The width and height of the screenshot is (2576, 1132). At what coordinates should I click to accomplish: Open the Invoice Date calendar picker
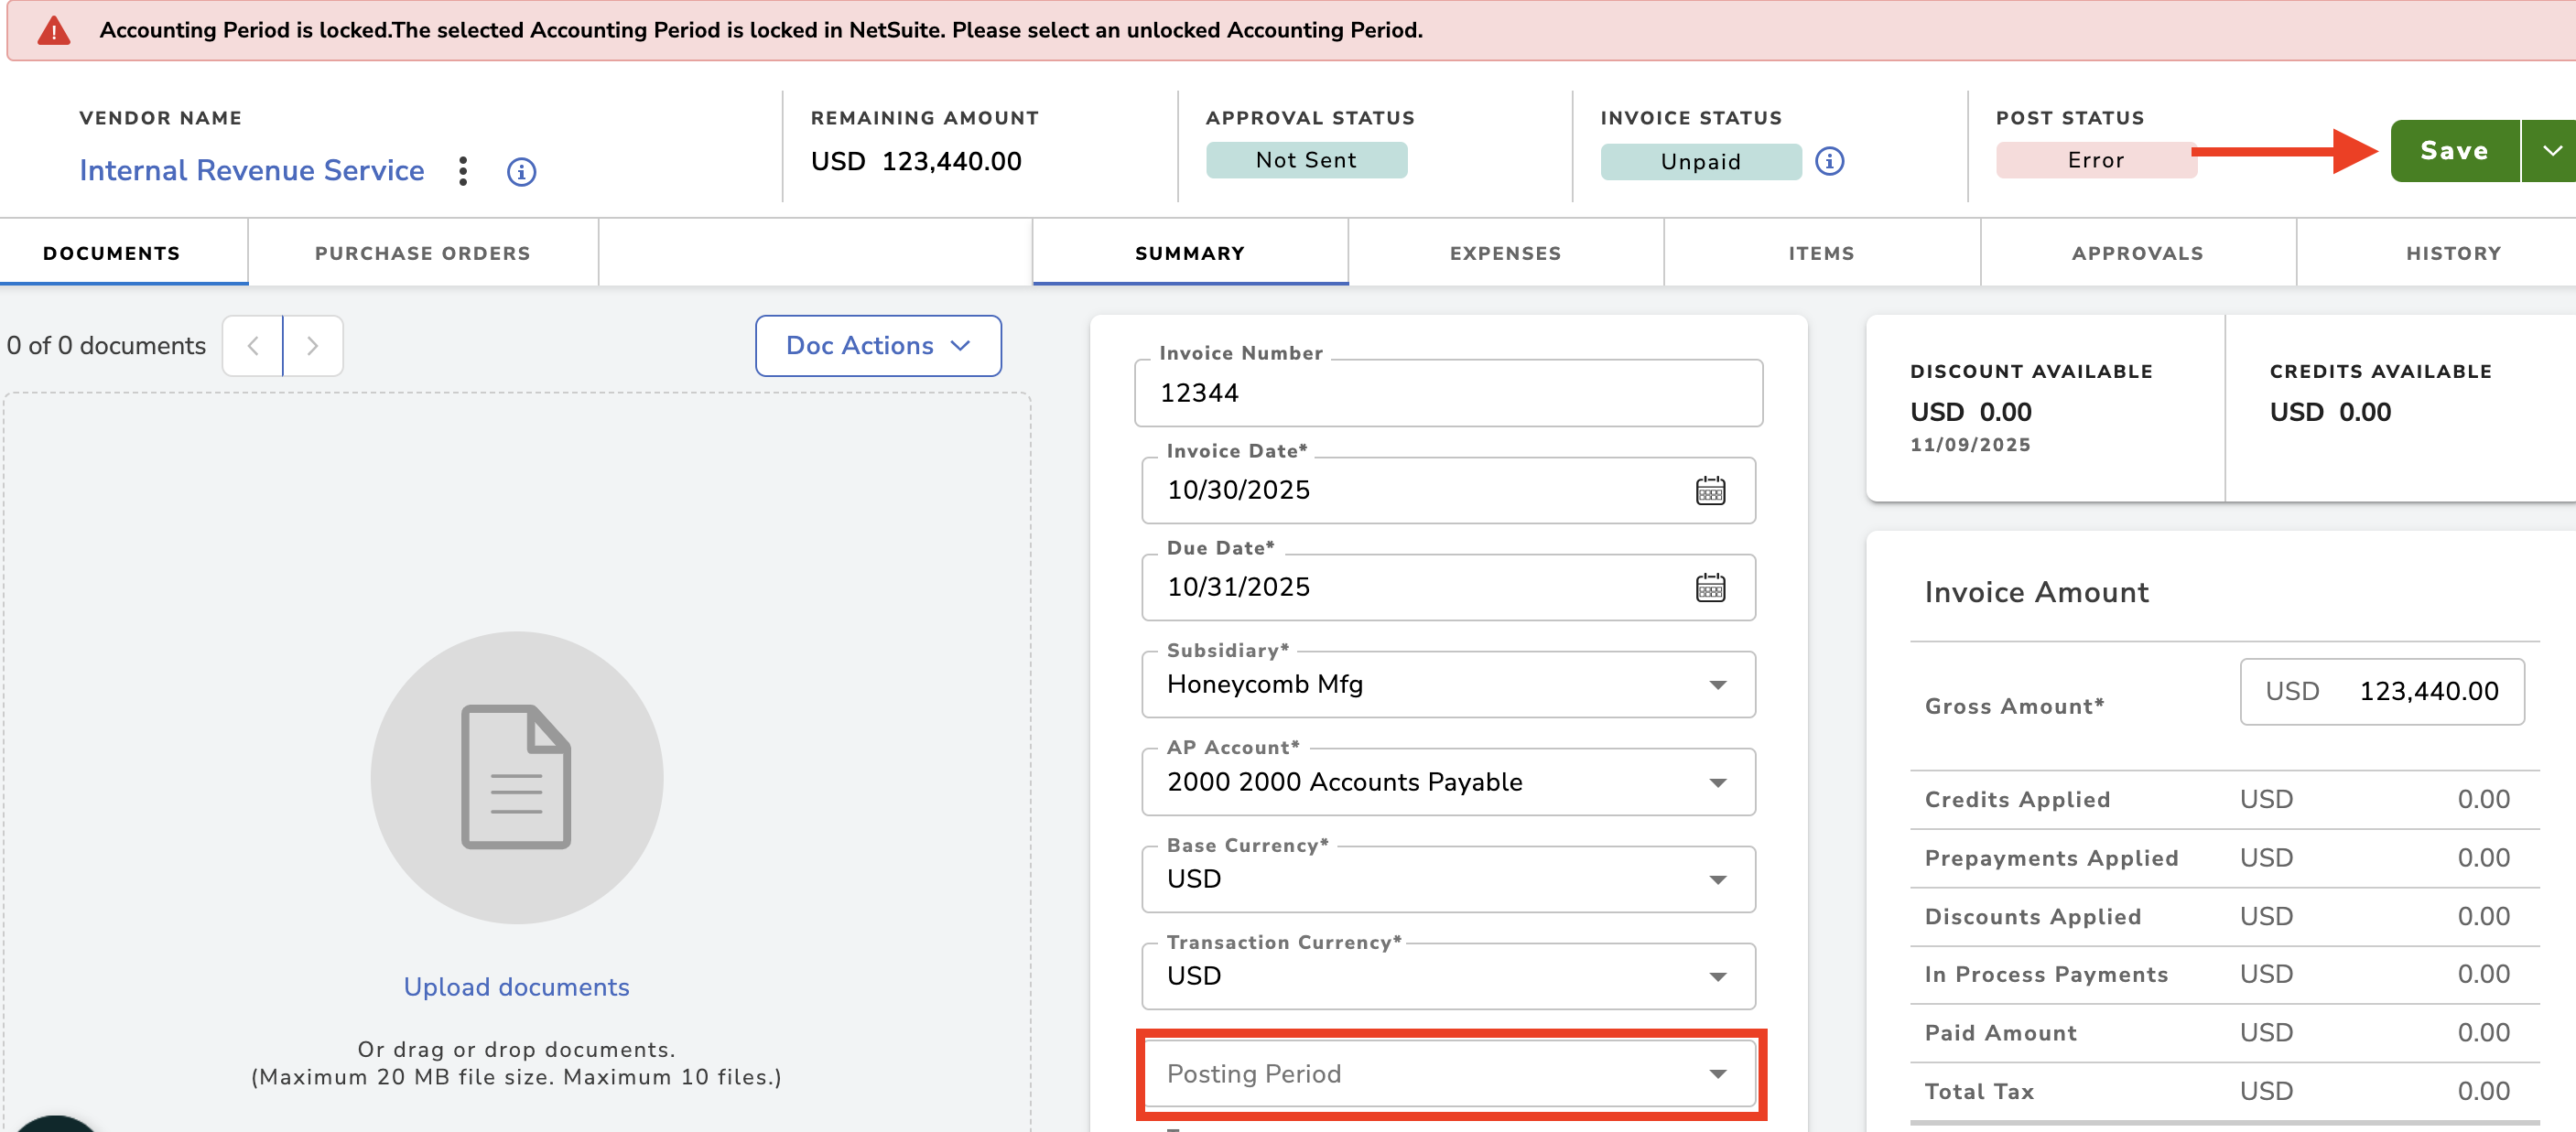coord(1710,490)
